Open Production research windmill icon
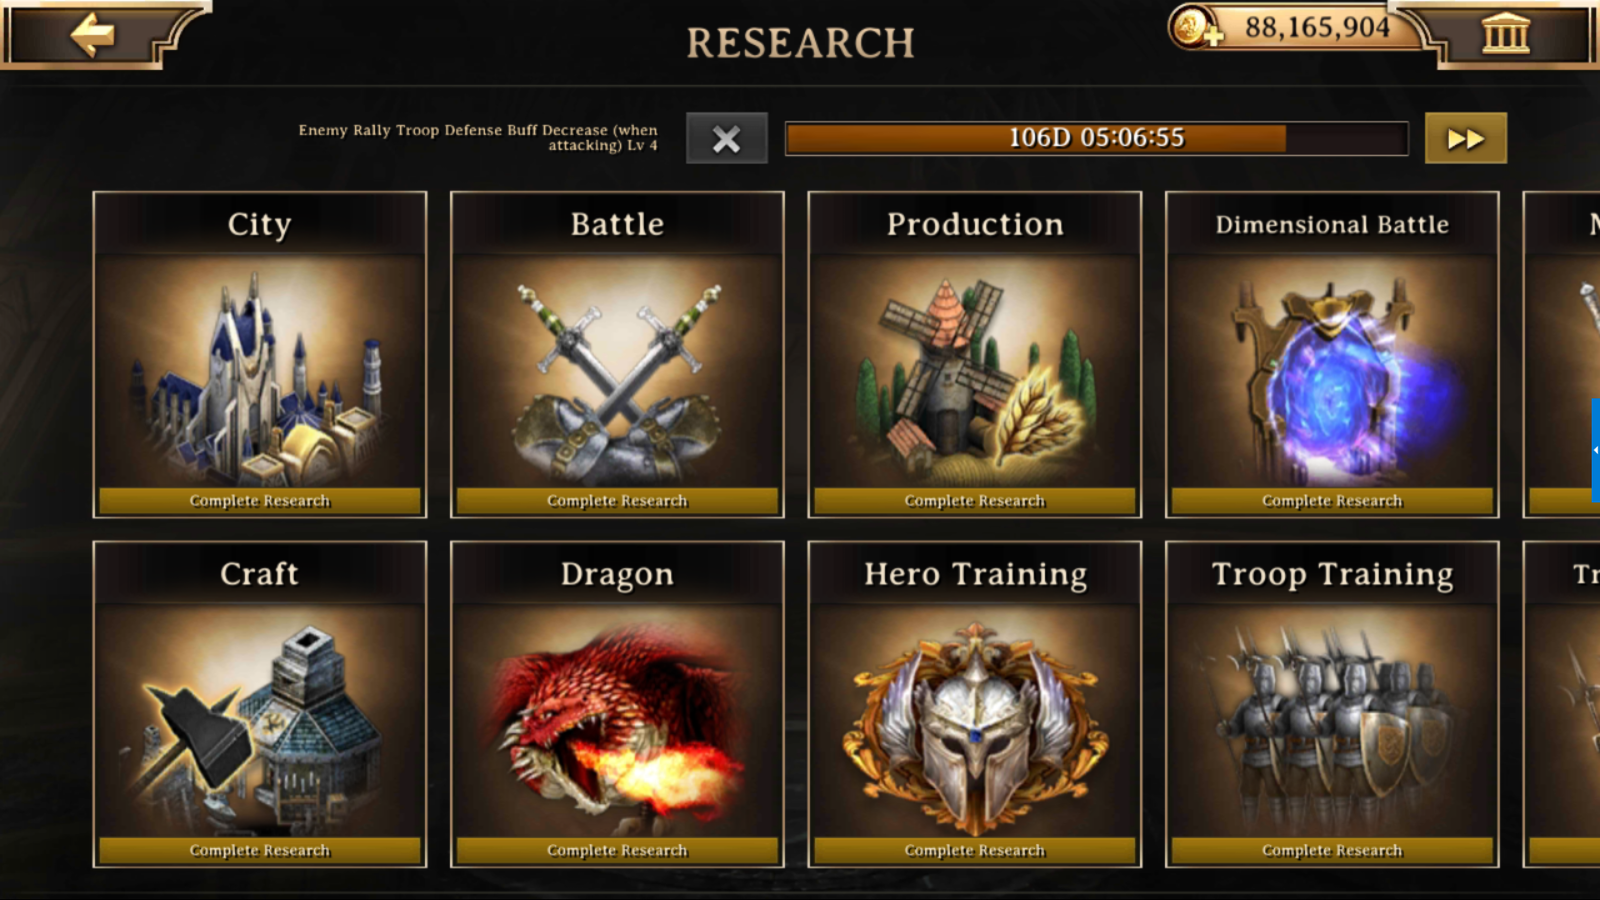 (x=975, y=372)
